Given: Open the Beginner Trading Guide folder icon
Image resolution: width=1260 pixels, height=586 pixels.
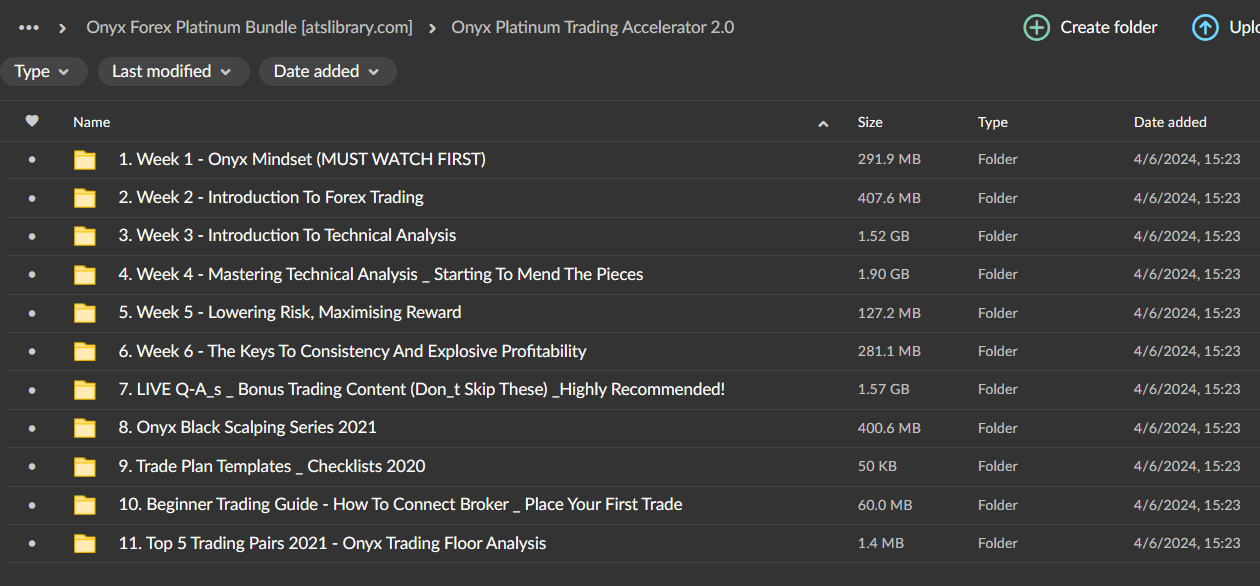Looking at the screenshot, I should pos(84,504).
